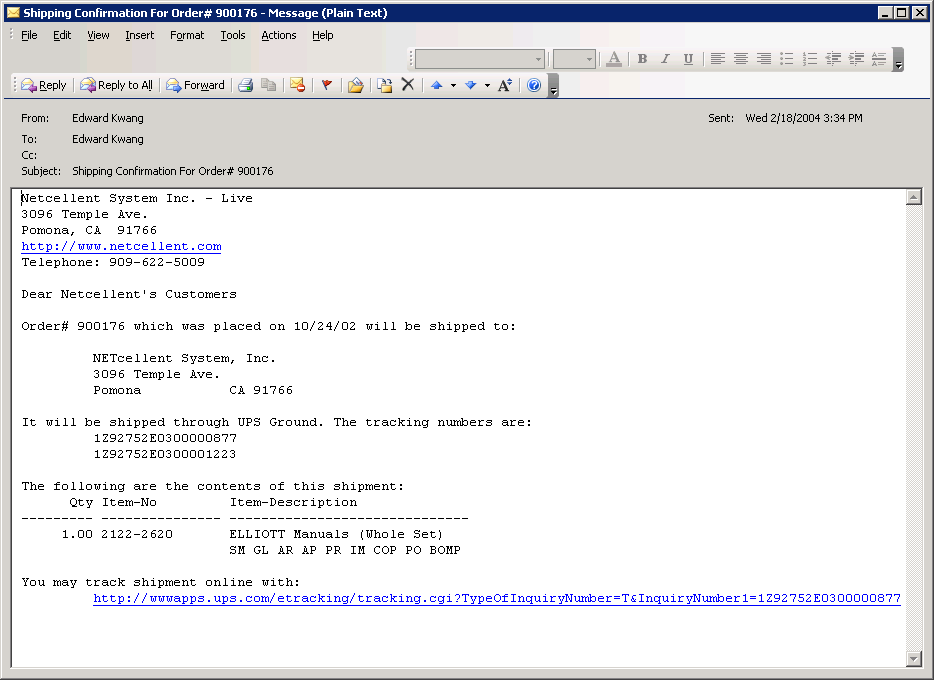Toggle Italic formatting

665,59
